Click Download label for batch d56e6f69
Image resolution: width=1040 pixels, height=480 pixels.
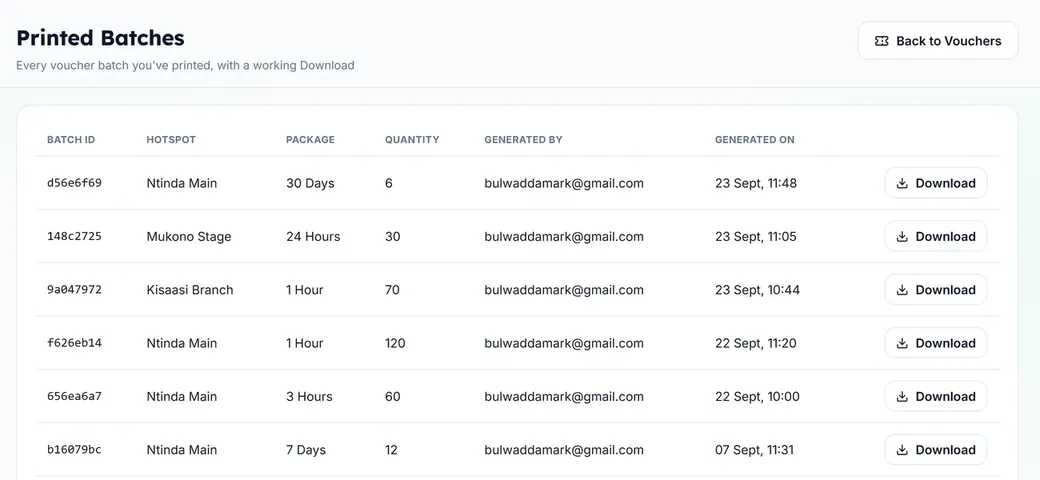(x=945, y=184)
